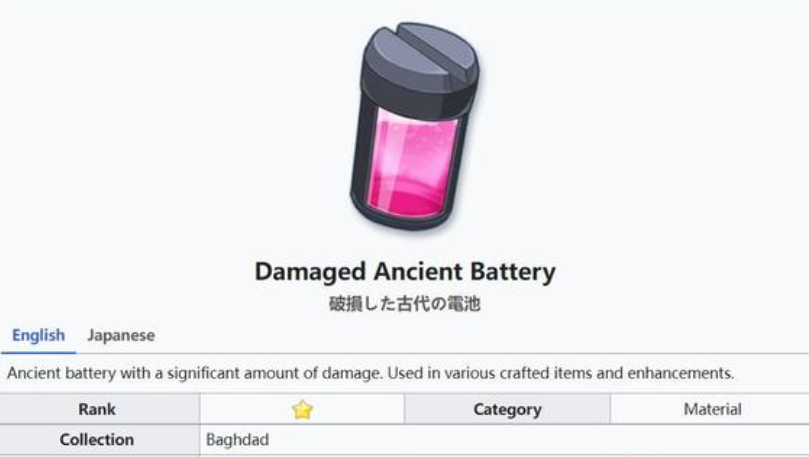Screen dimensions: 809x457
Task: Click the pink liquid in battery
Action: (x=411, y=165)
